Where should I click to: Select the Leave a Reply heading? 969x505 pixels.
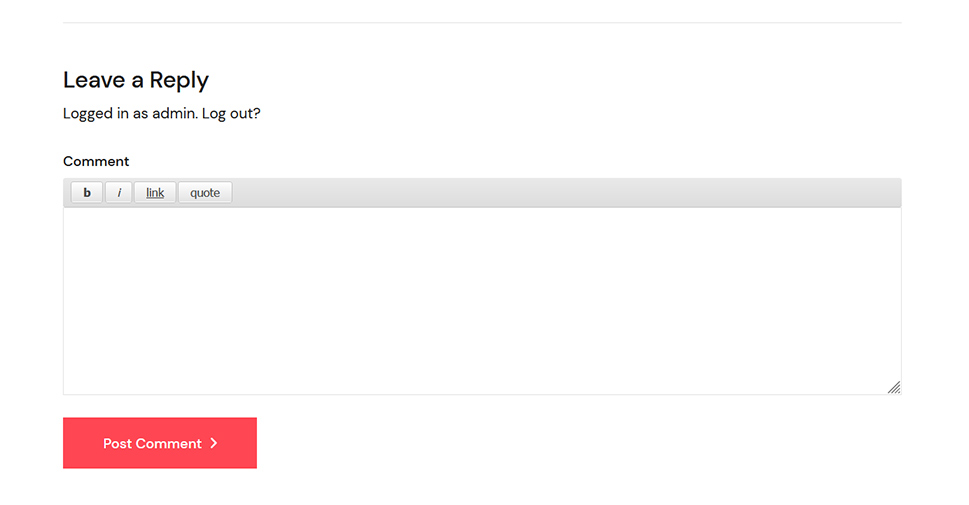point(136,80)
